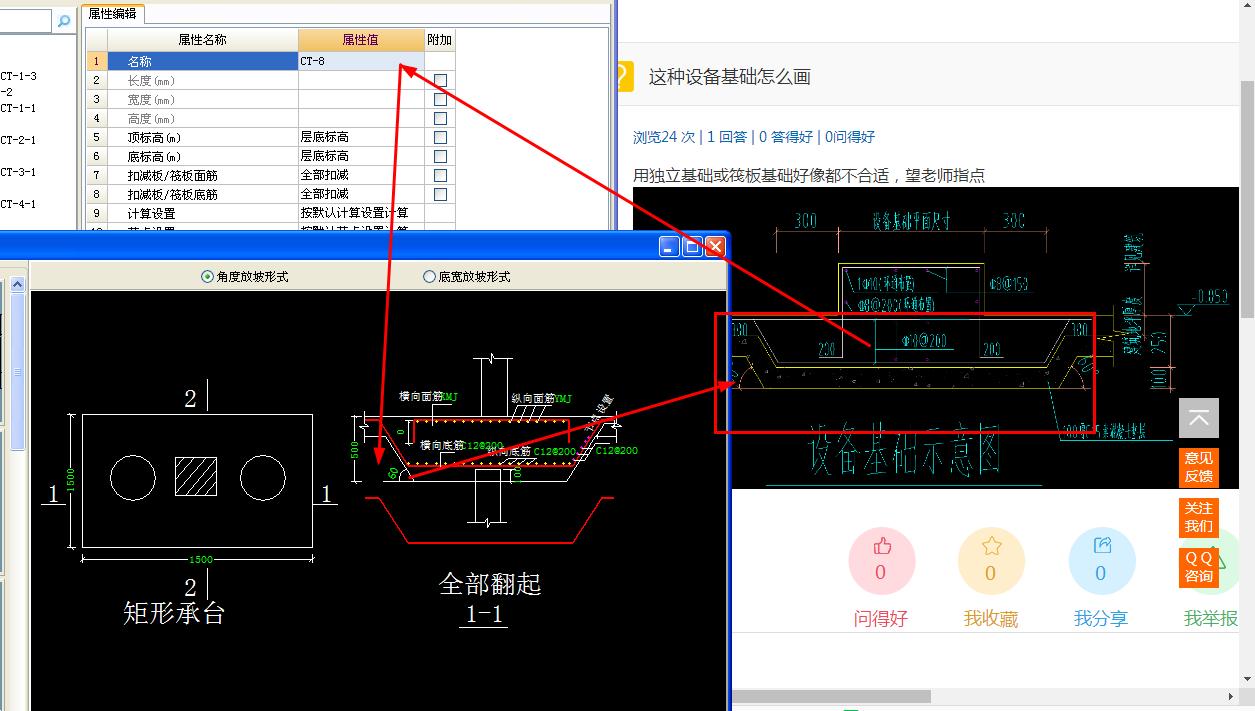Select the 长度(mm) property row
The width and height of the screenshot is (1255, 711).
(x=203, y=80)
